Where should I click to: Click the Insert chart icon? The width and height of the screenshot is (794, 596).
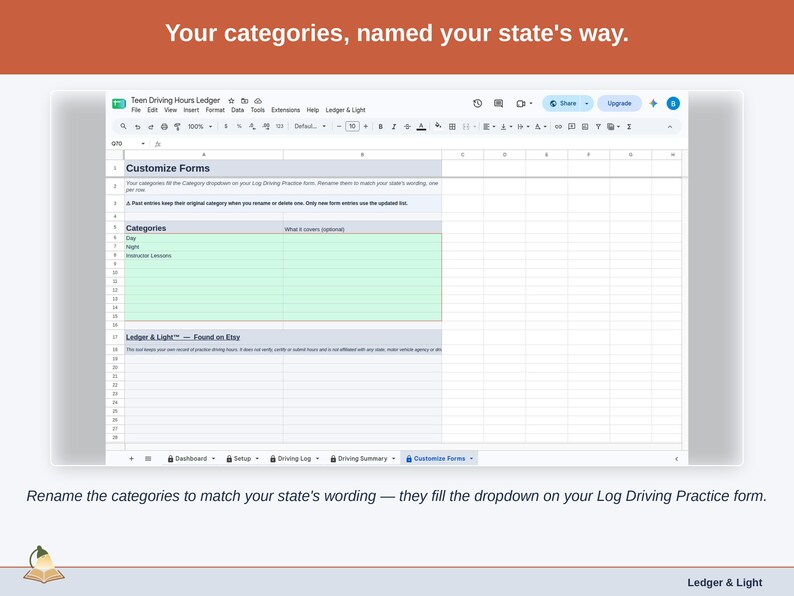(x=585, y=127)
